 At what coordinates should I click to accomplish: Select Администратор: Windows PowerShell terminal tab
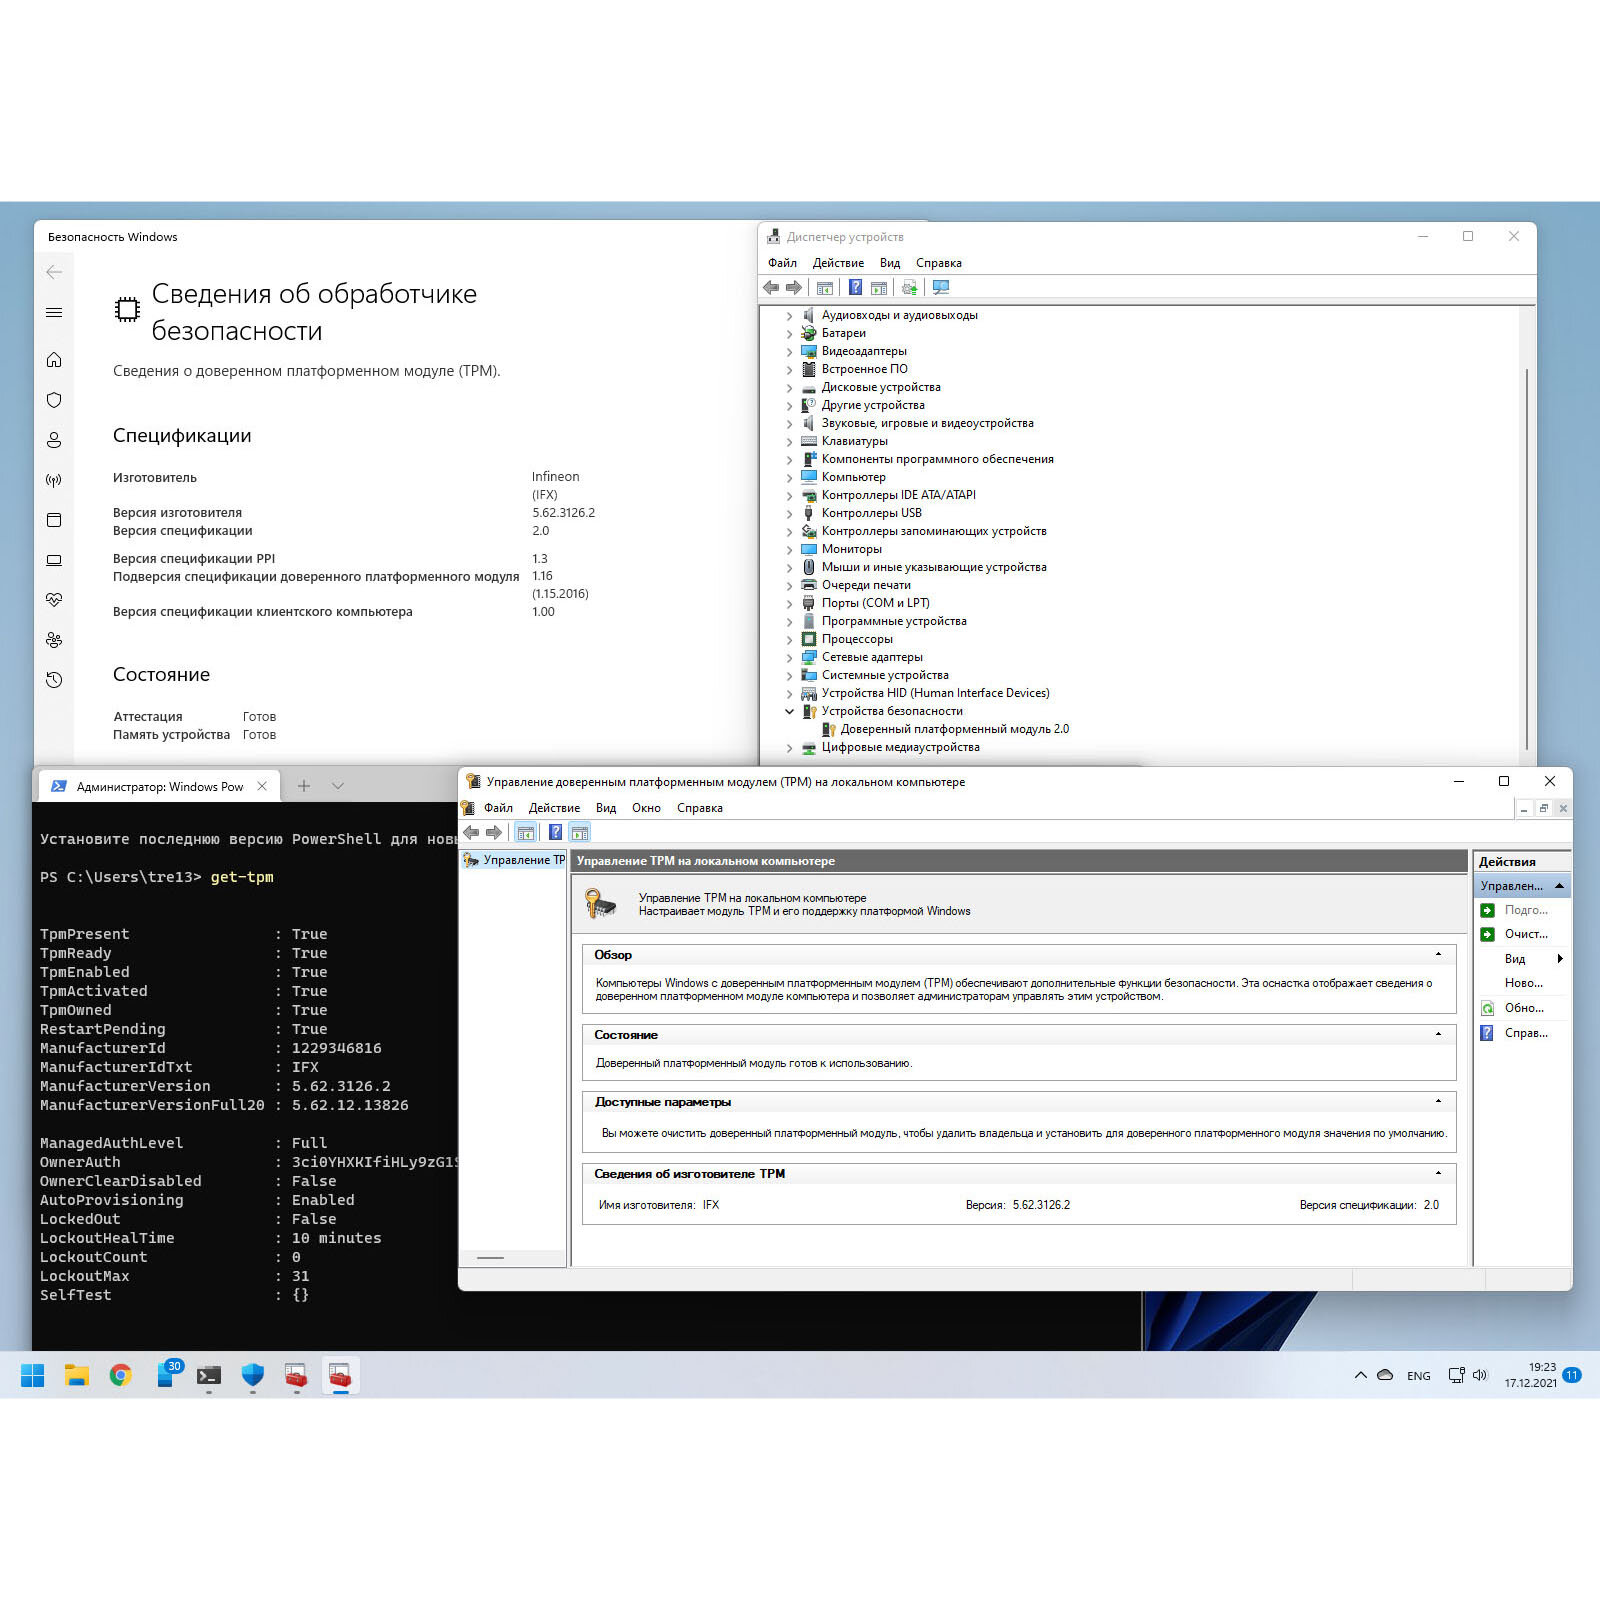pos(160,787)
